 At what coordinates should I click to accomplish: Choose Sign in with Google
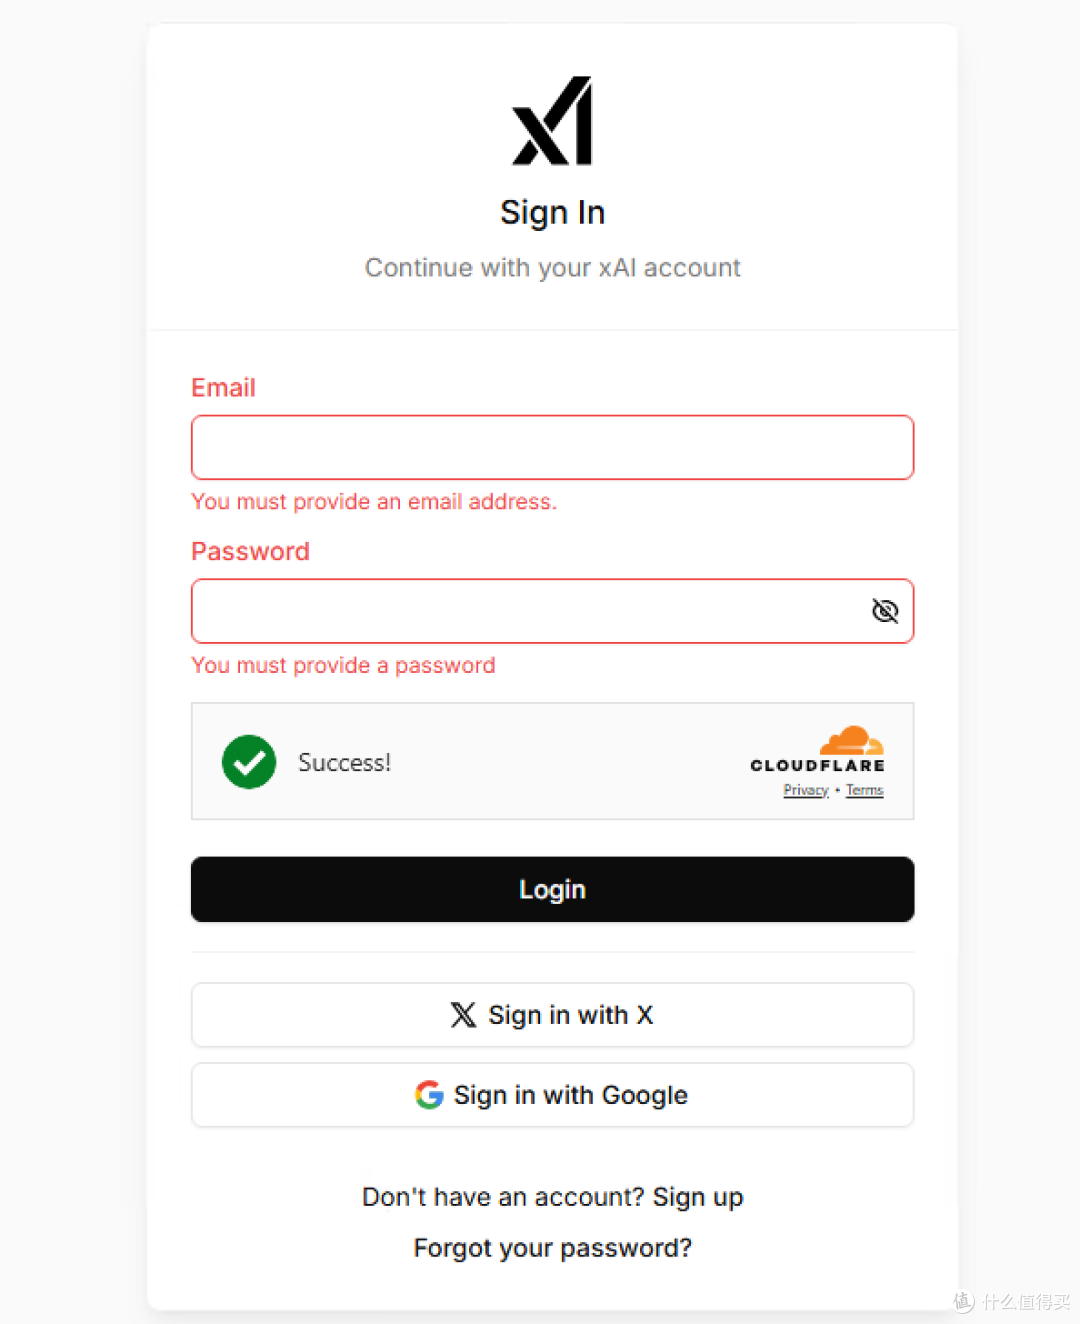click(x=552, y=1095)
